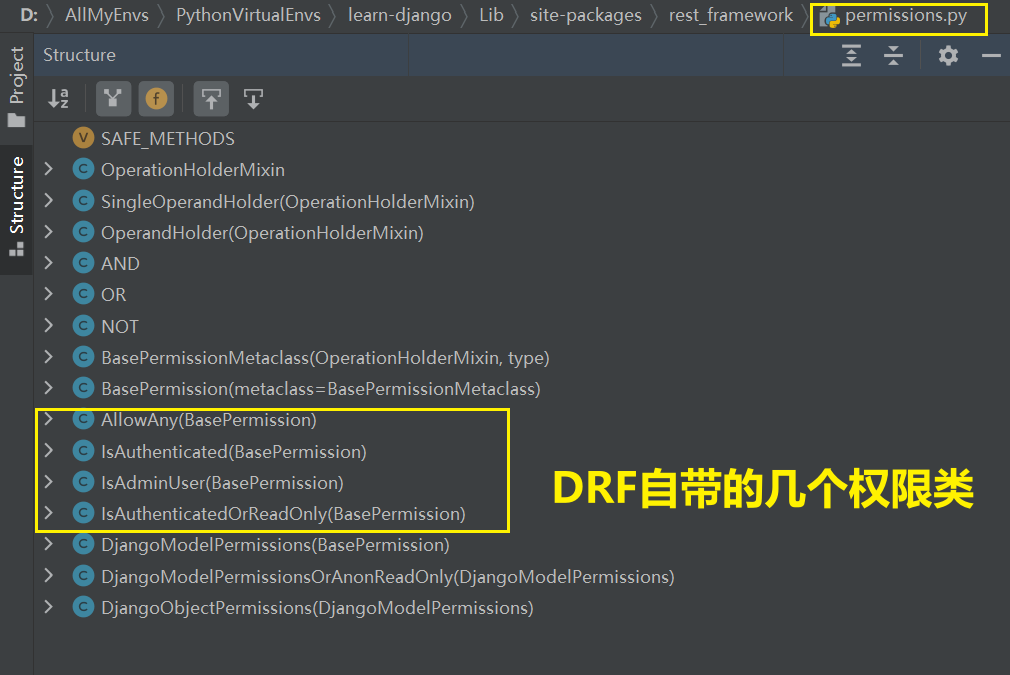
Task: Click site-packages in breadcrumb path
Action: coord(586,15)
